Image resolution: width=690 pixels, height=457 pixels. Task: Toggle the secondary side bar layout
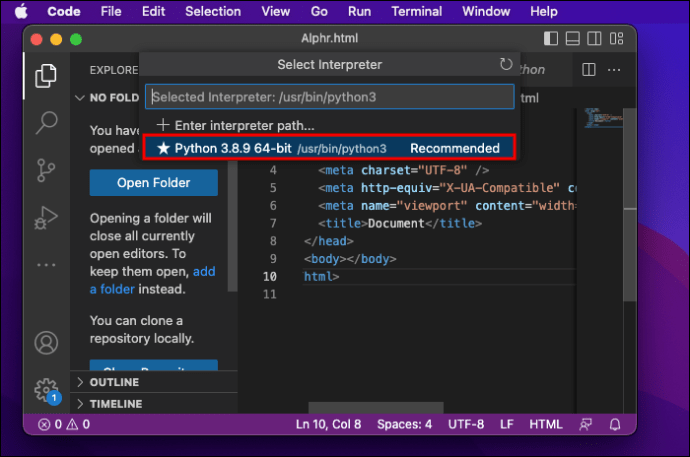594,39
